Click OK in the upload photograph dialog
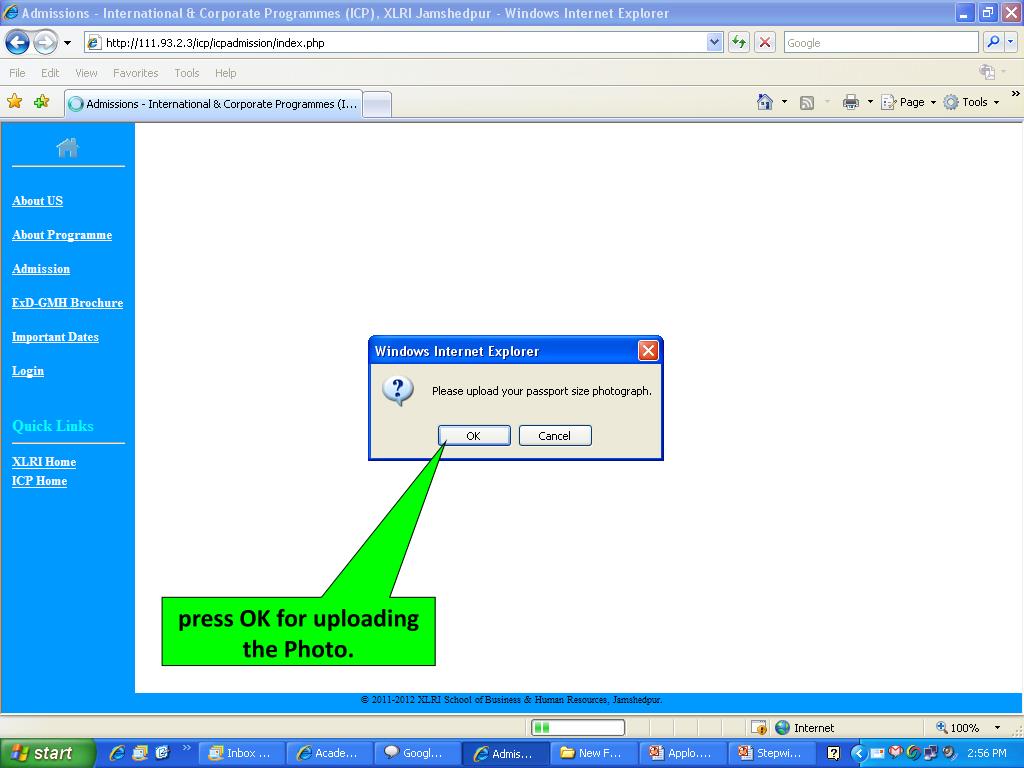 474,436
